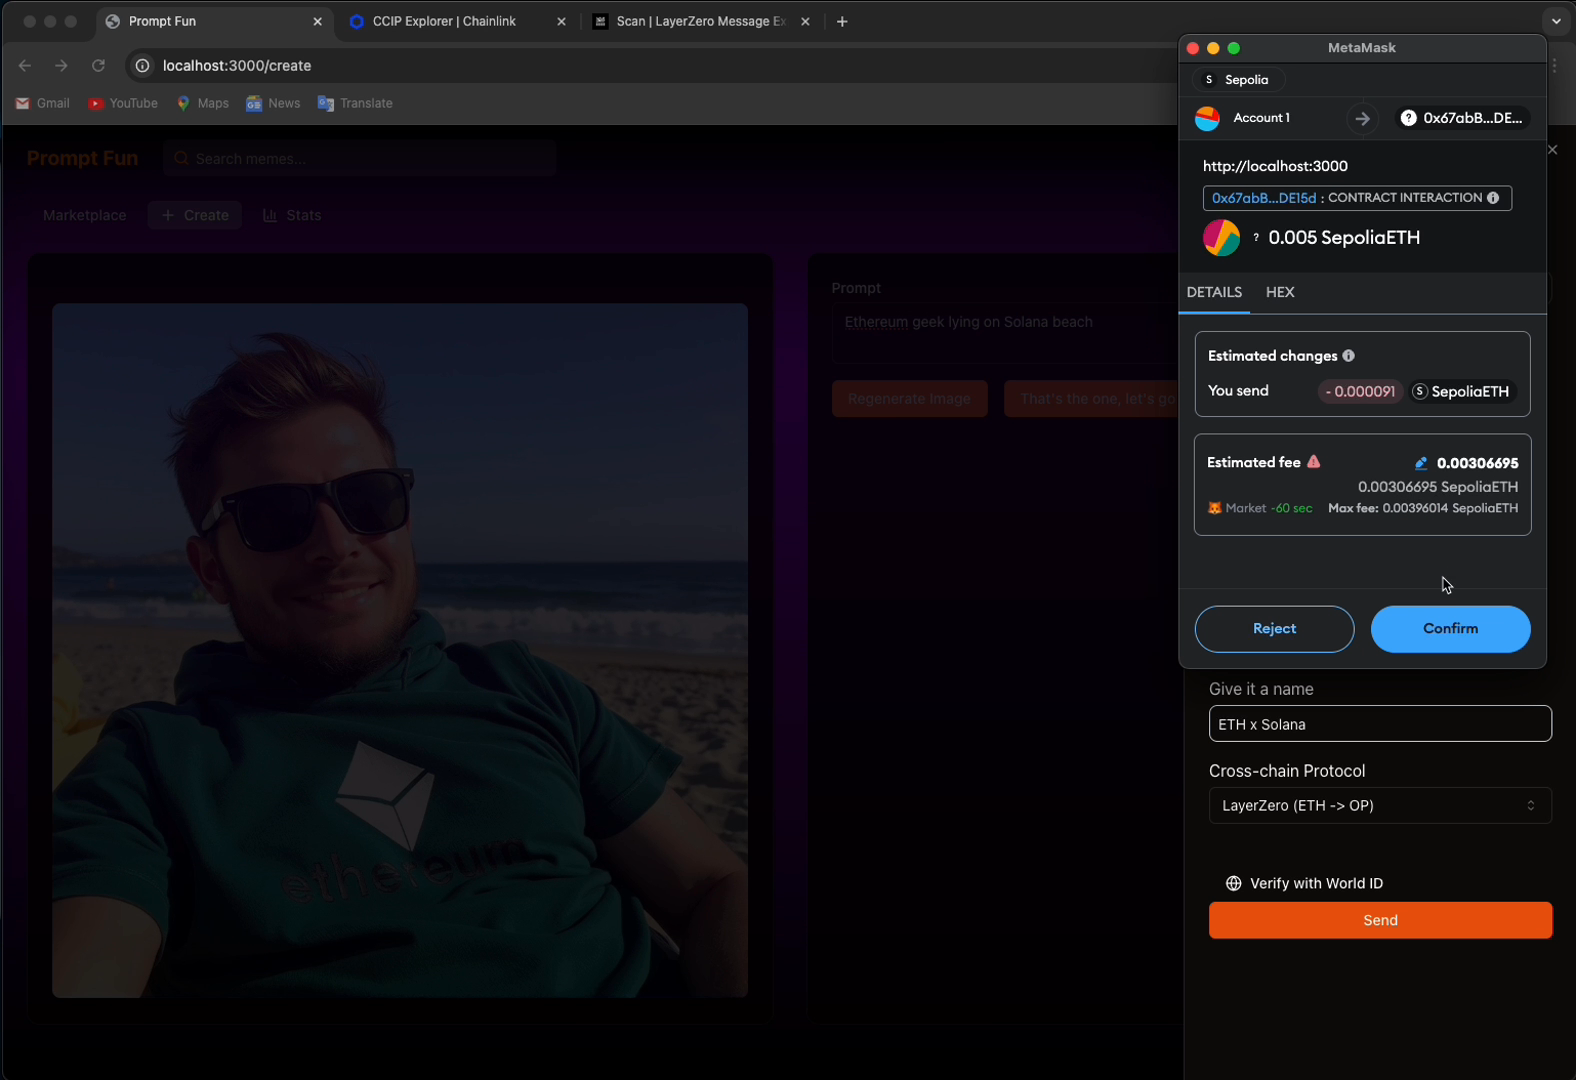1576x1080 pixels.
Task: Click the Estimated changes info icon
Action: [1348, 356]
